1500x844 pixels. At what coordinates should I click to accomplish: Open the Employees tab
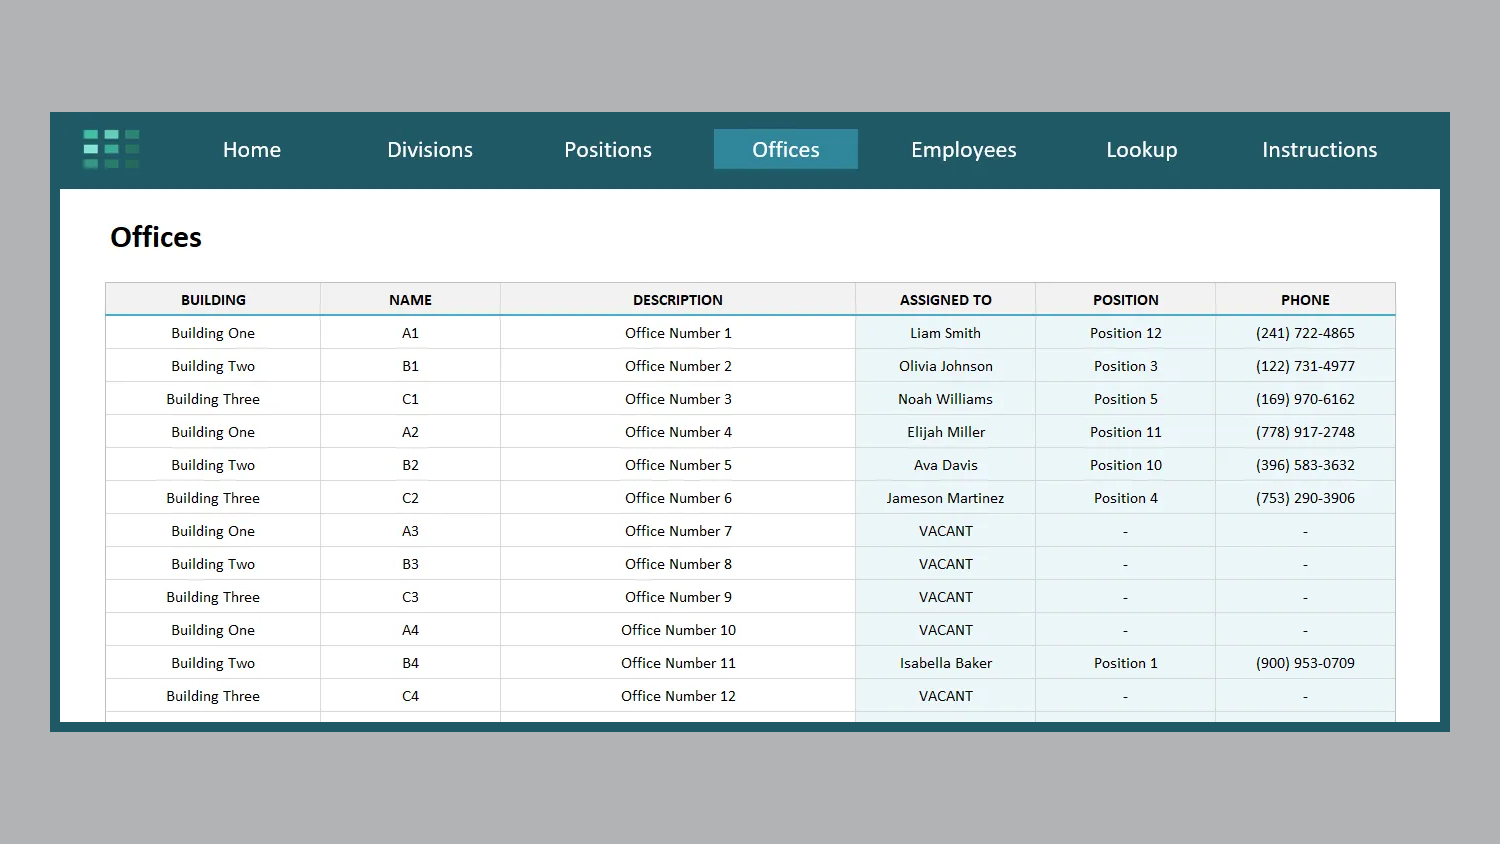pos(964,150)
